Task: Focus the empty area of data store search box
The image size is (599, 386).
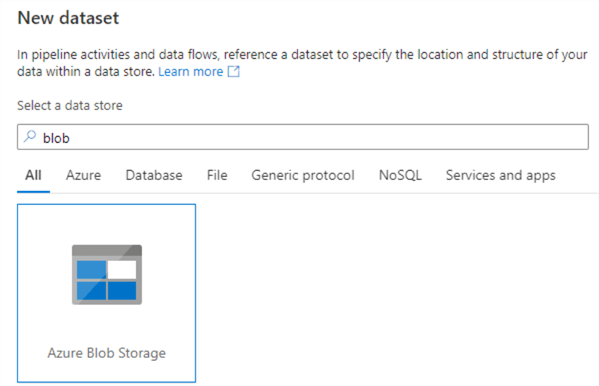Action: (329, 137)
